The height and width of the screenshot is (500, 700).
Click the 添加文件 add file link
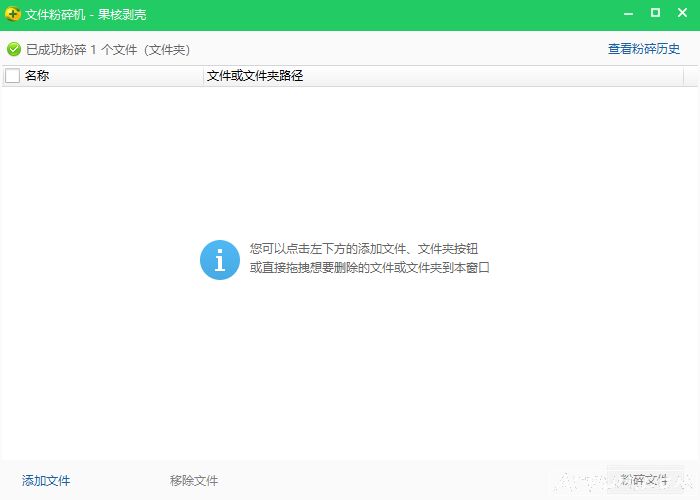click(46, 480)
